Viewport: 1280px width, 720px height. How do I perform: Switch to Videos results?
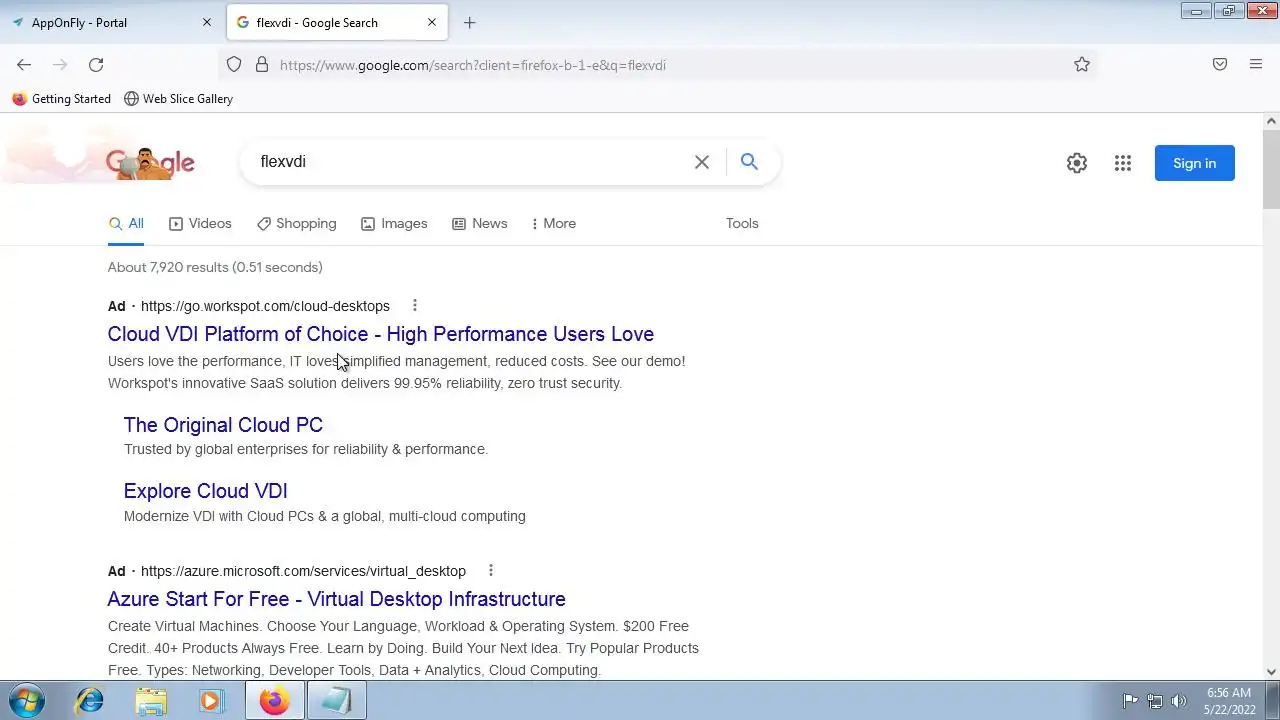click(x=200, y=224)
